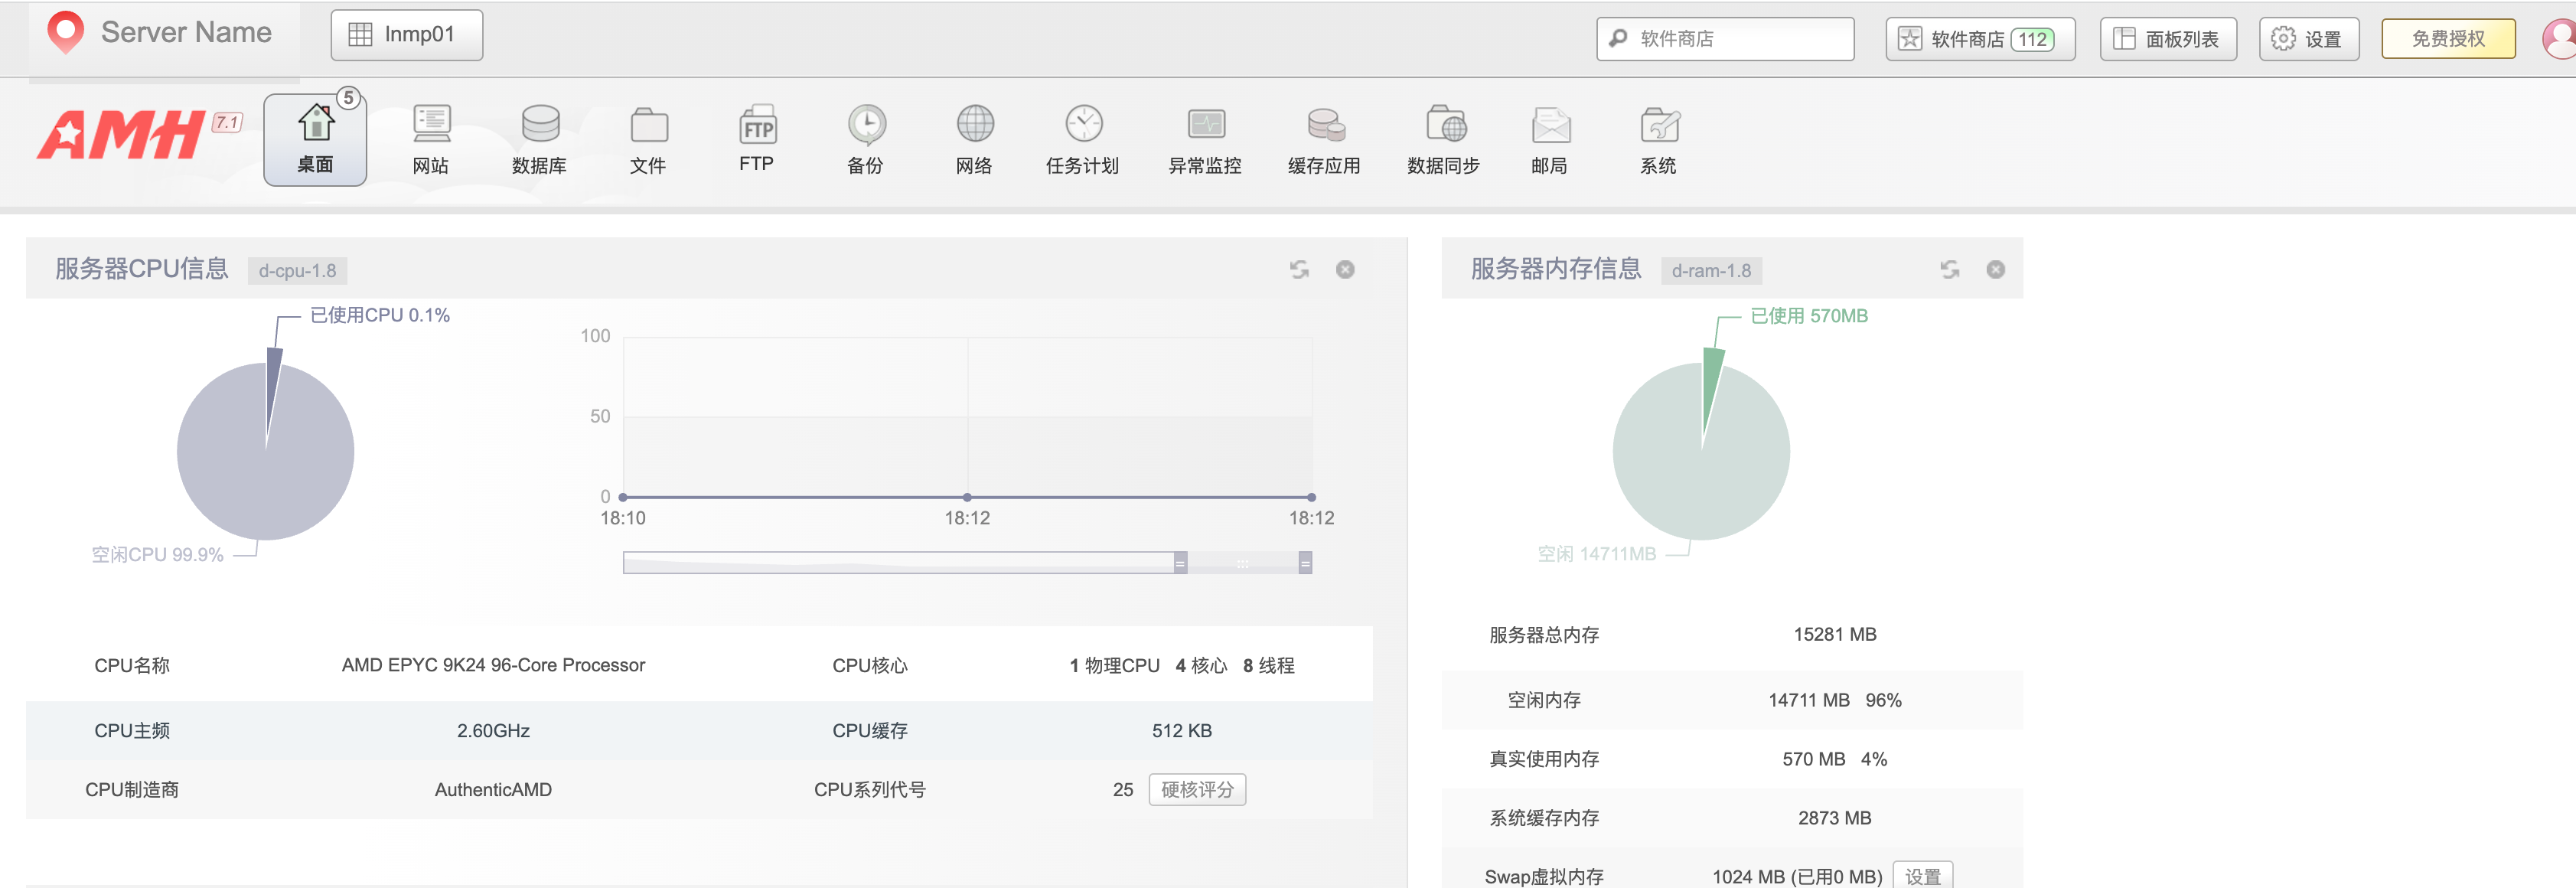The width and height of the screenshot is (2576, 888).
Task: Open the 设置 settings button in header
Action: coord(2309,39)
